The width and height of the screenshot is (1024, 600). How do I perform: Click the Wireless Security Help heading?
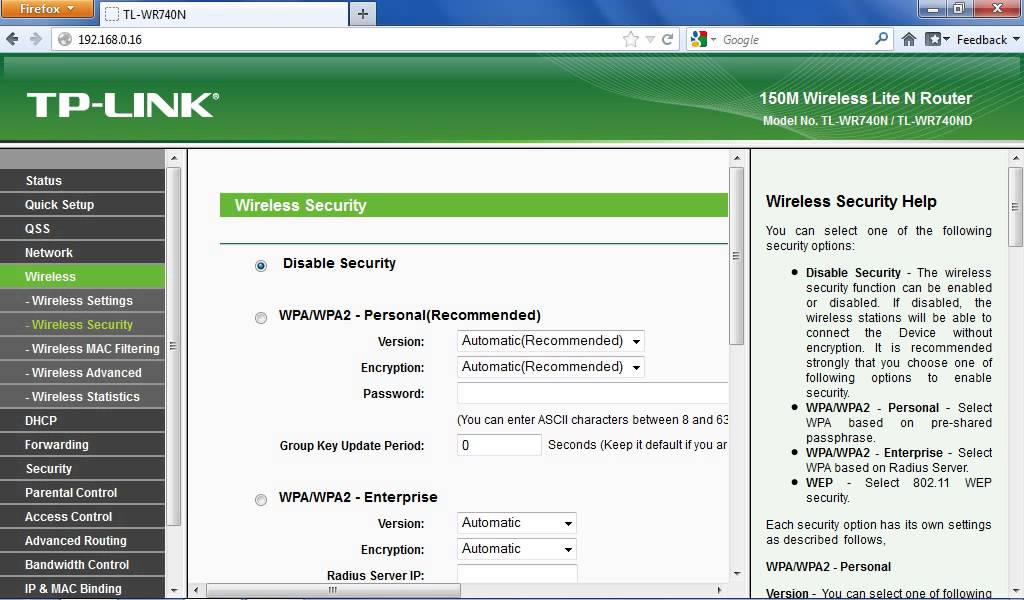pos(851,201)
